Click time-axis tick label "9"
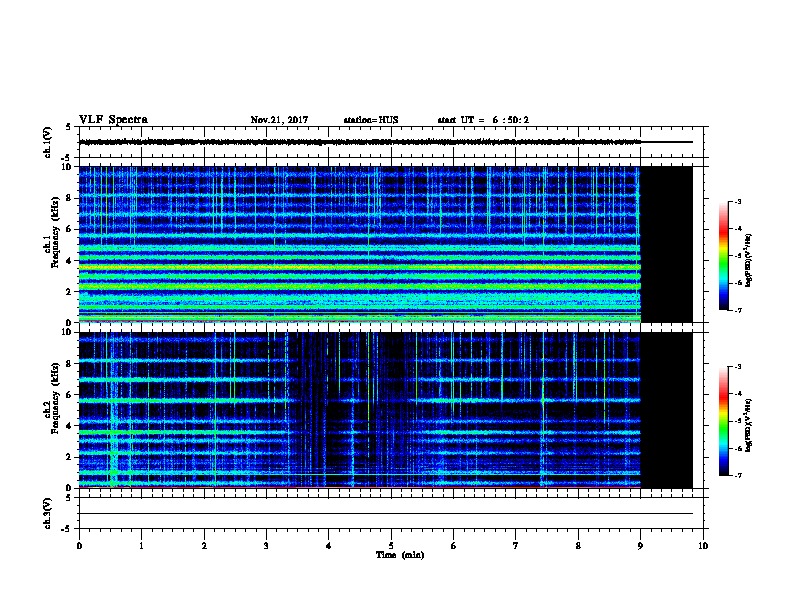This screenshot has width=792, height=612. tap(640, 546)
